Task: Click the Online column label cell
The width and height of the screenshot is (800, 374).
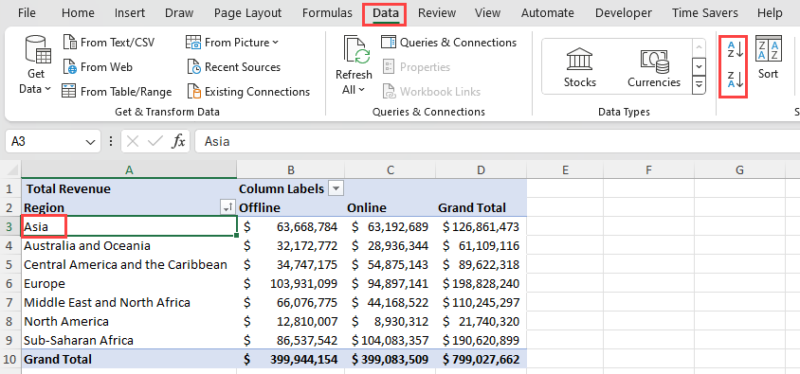Action: click(x=390, y=208)
